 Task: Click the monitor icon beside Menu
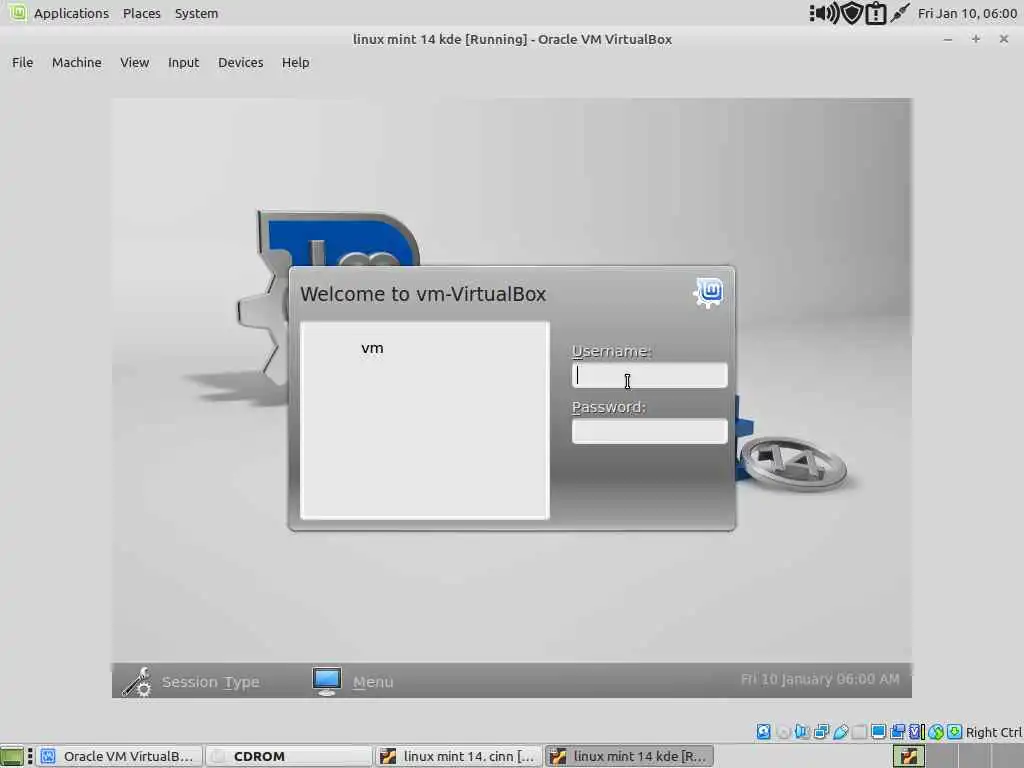coord(327,681)
